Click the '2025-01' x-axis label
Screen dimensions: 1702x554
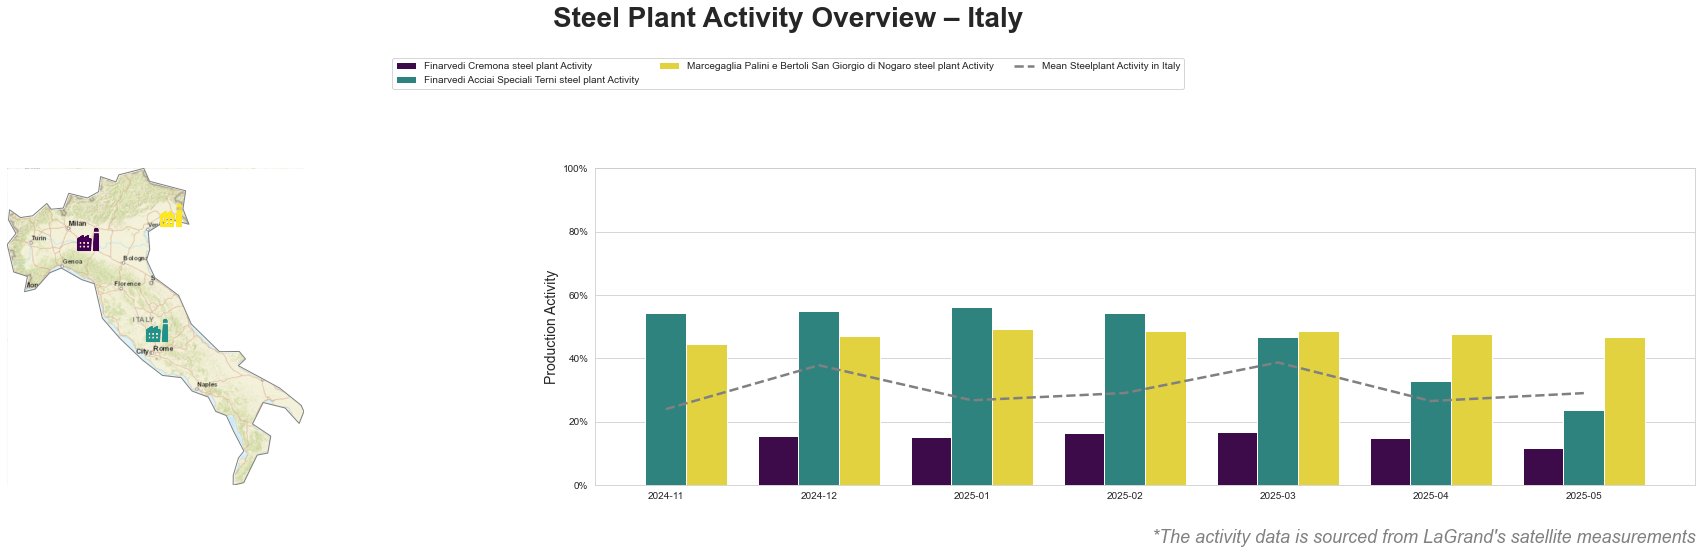tap(972, 496)
